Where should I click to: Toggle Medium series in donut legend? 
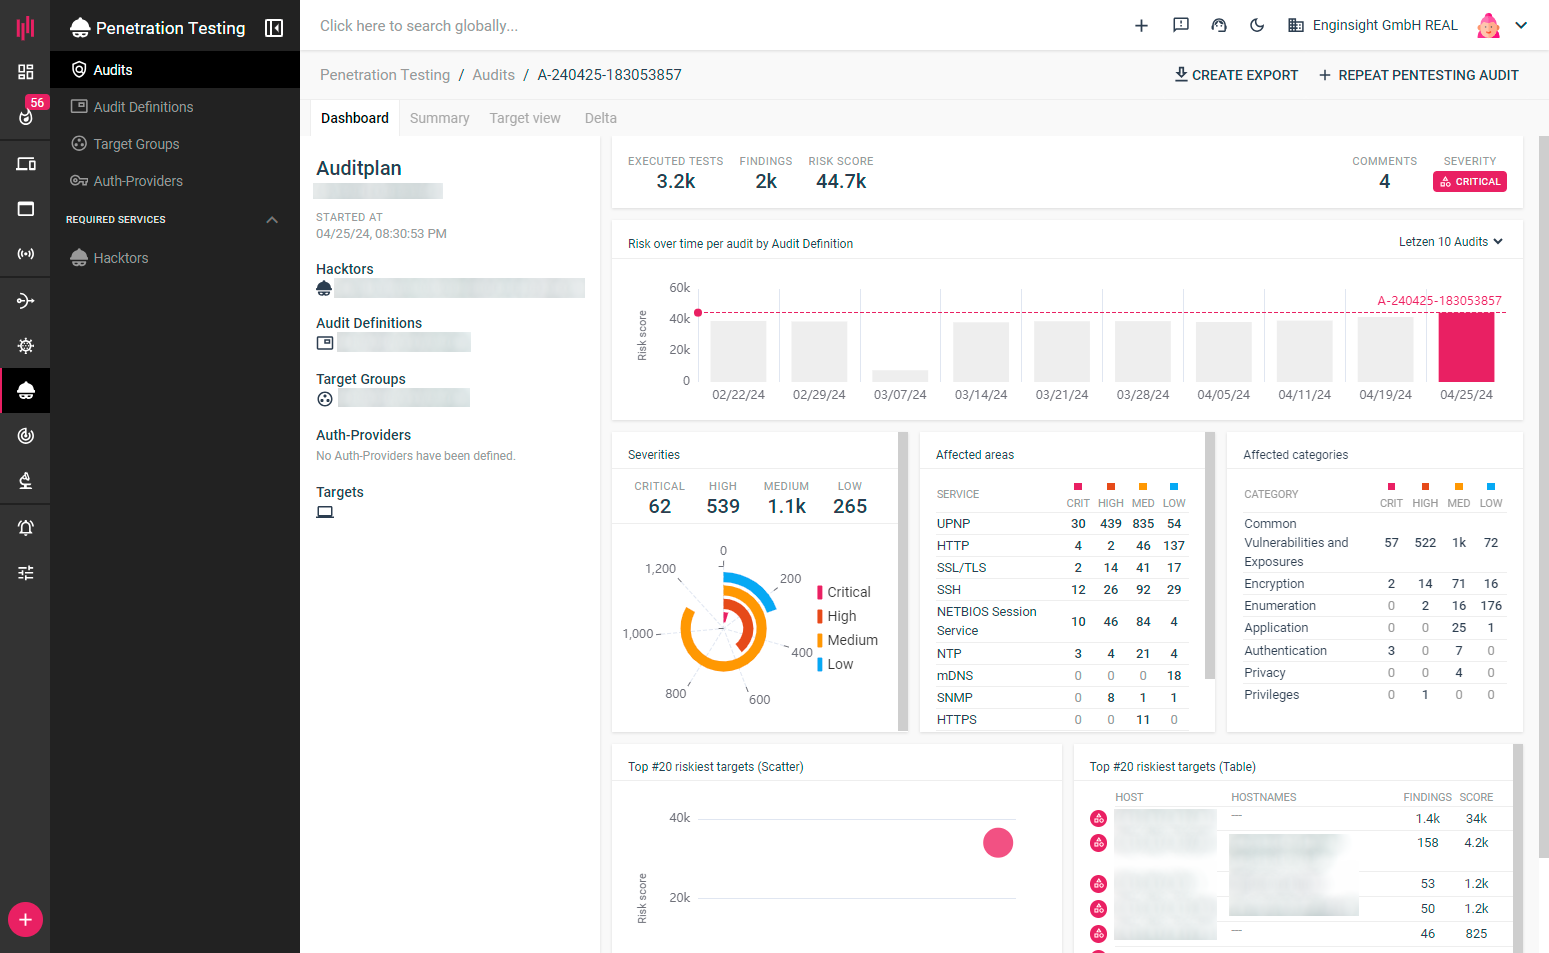(x=851, y=640)
